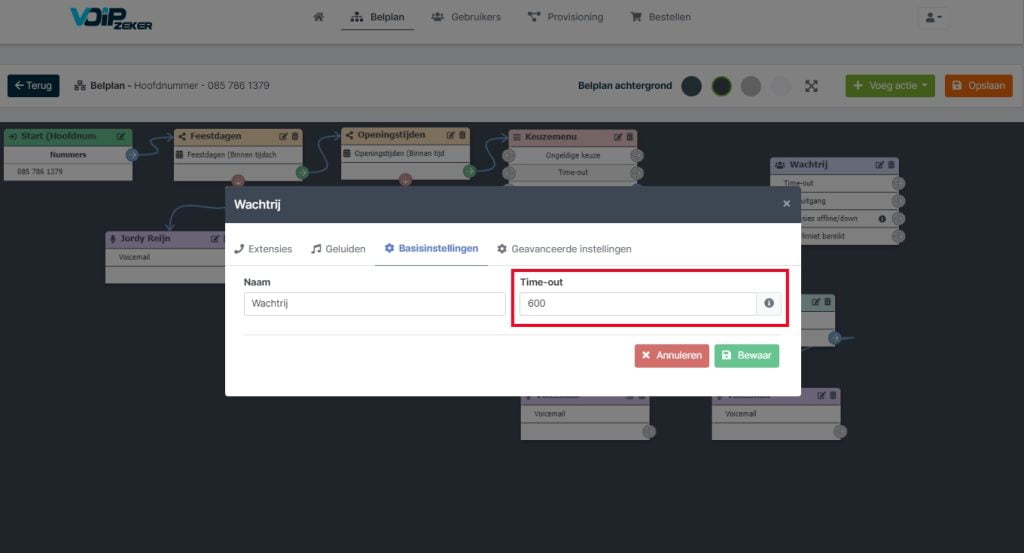Click the Nummers output connector of Start node
1024x553 pixels.
[132, 155]
